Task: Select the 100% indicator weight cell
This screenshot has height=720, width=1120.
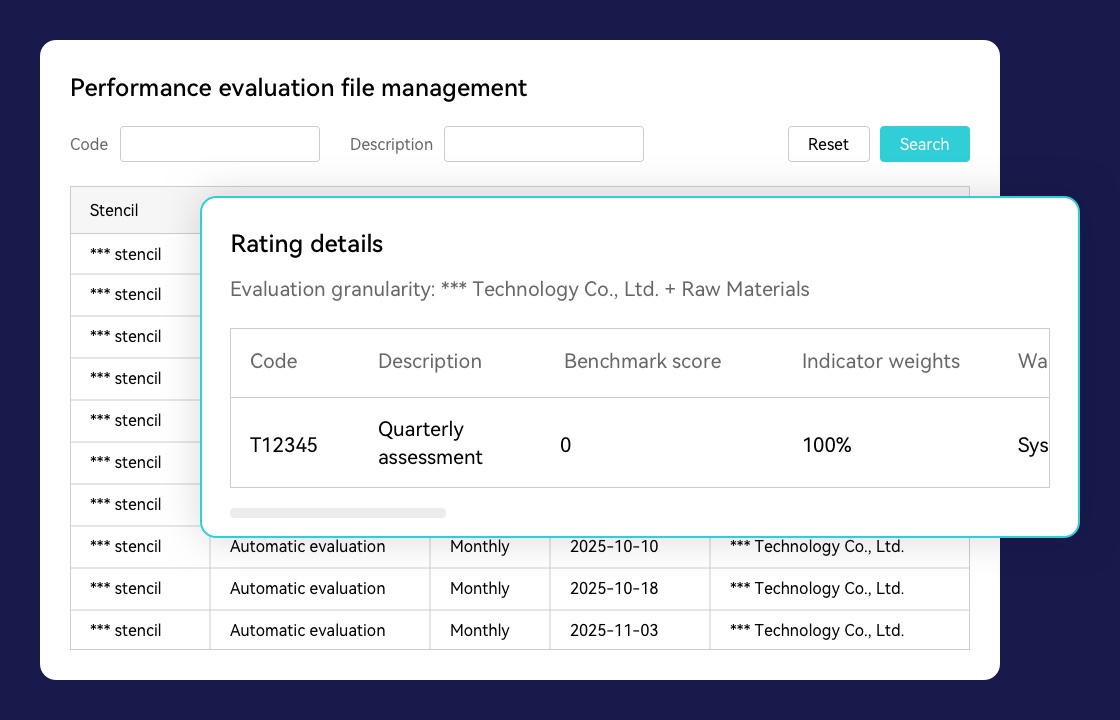Action: [x=826, y=445]
